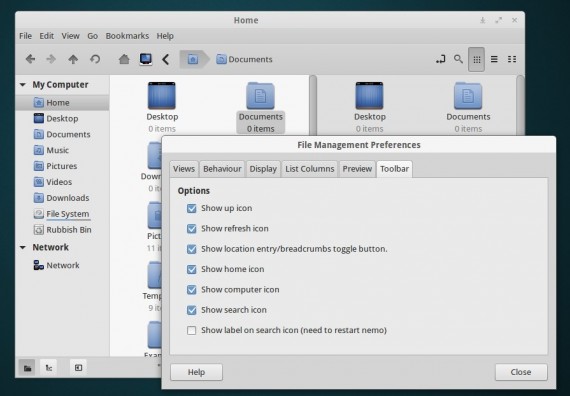Open the Edit menu
The image size is (570, 396).
47,36
